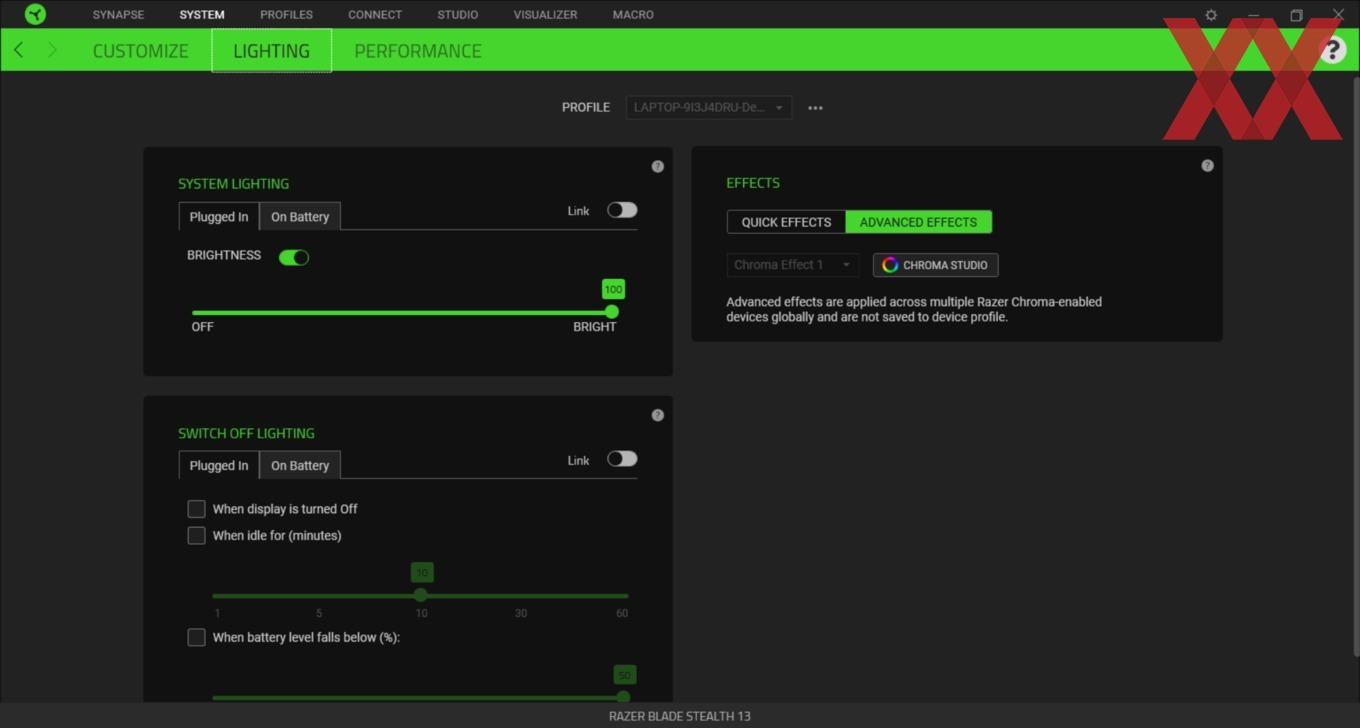Select System Lighting On Battery tab
The image size is (1360, 728).
tap(300, 217)
